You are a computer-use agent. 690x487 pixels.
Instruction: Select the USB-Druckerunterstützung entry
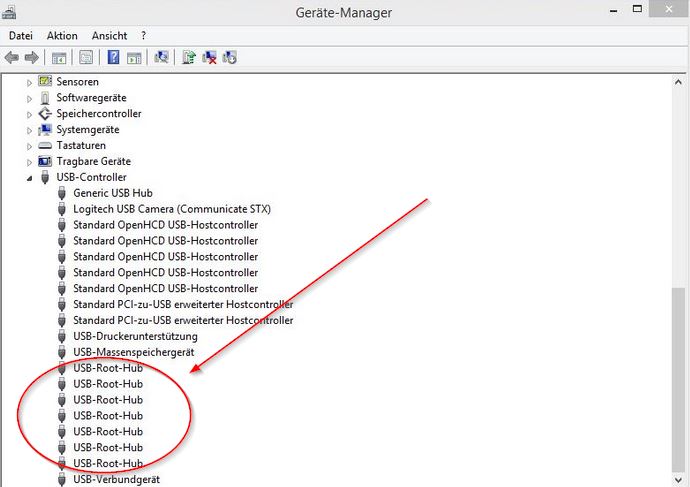point(135,337)
